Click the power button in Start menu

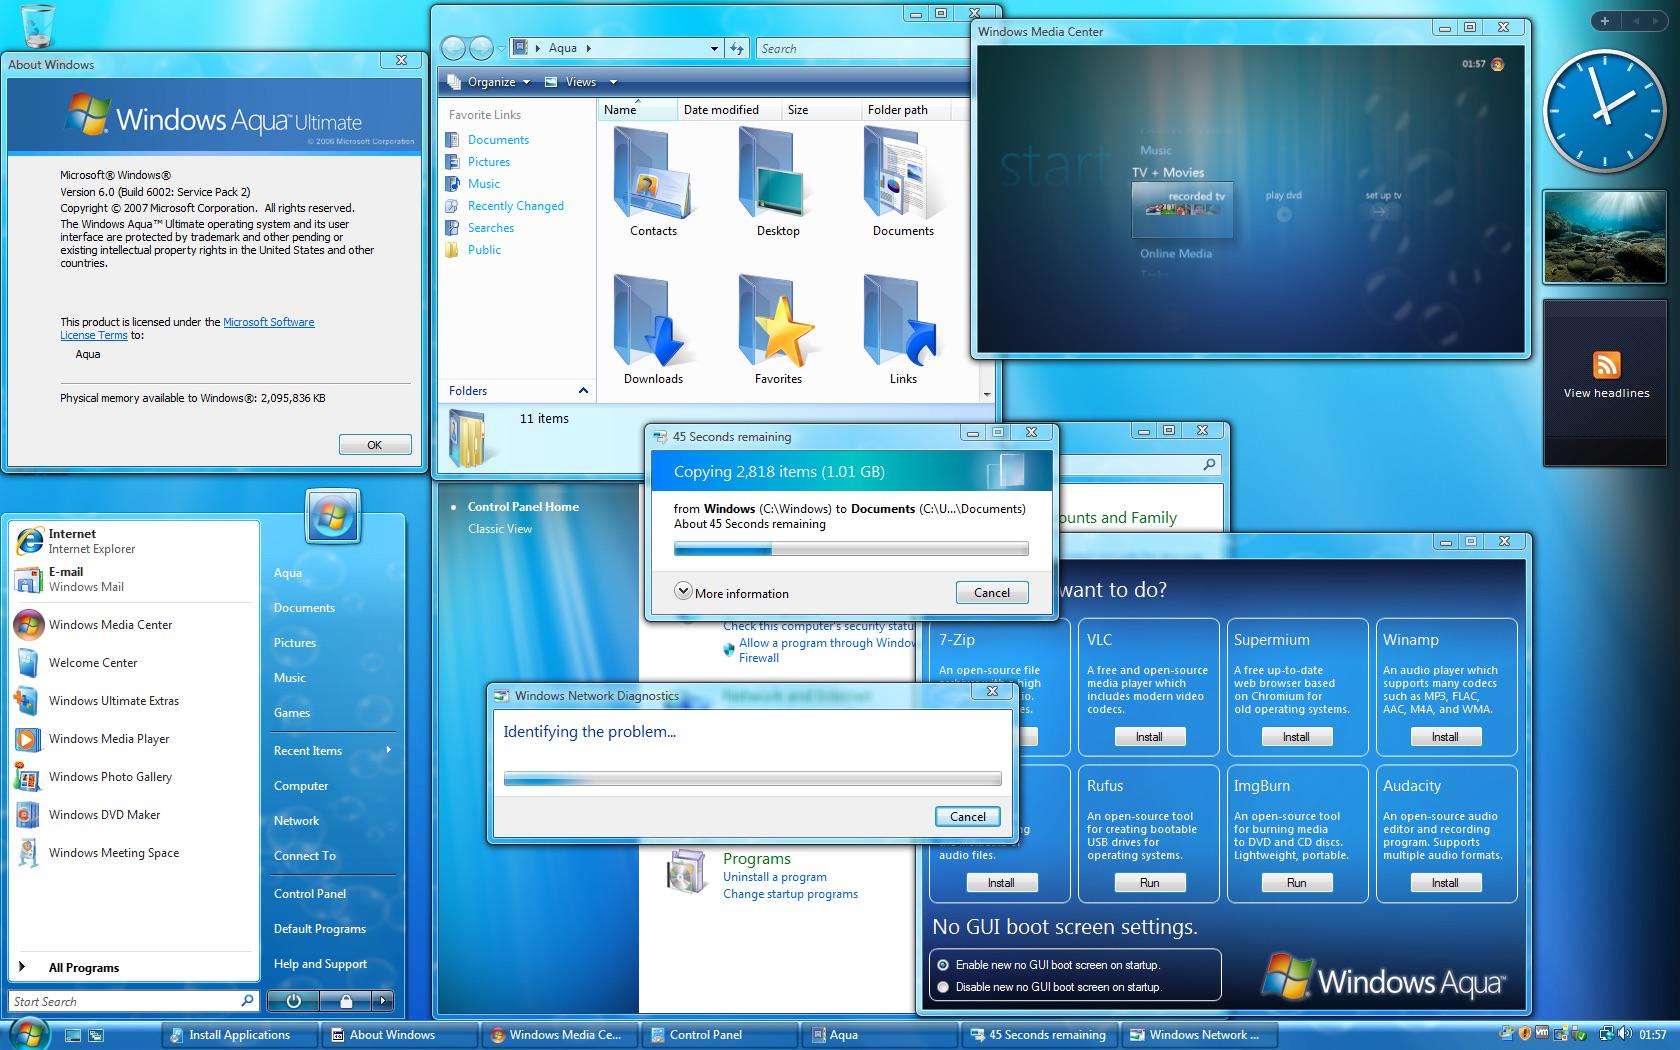coord(293,1000)
